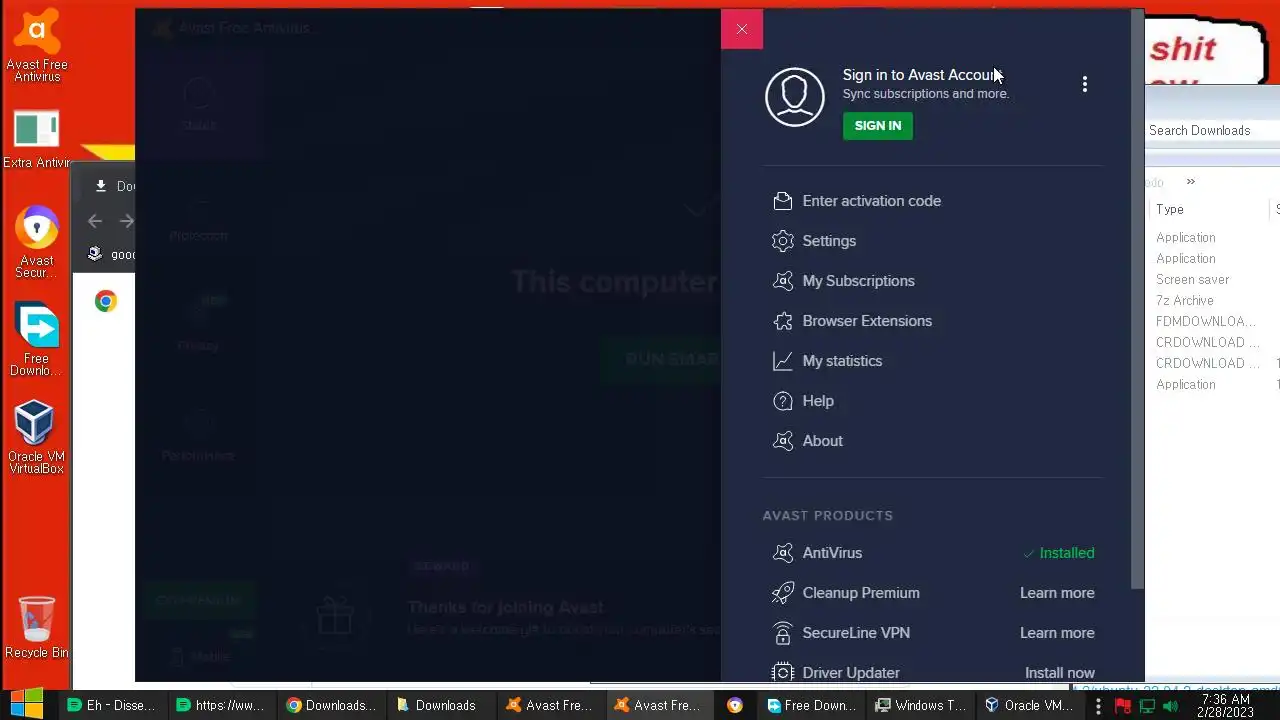
Task: Open Free Download Manager desktop shortcut
Action: click(36, 340)
